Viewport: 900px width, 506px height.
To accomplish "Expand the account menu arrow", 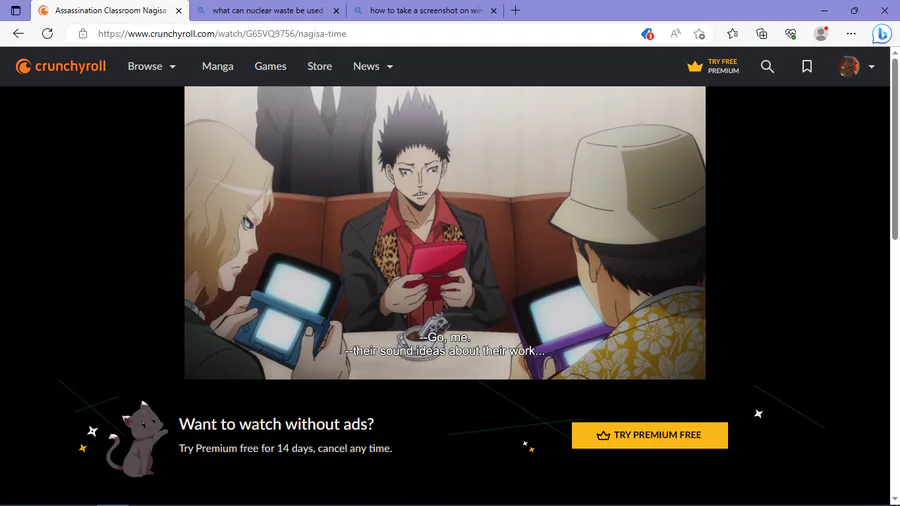I will tap(871, 67).
